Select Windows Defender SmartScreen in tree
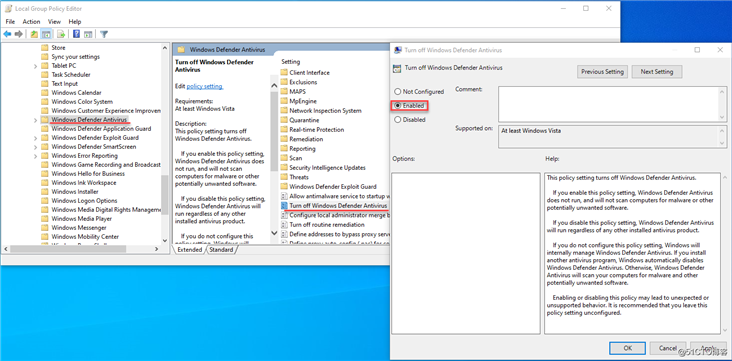The width and height of the screenshot is (732, 361). coord(94,147)
